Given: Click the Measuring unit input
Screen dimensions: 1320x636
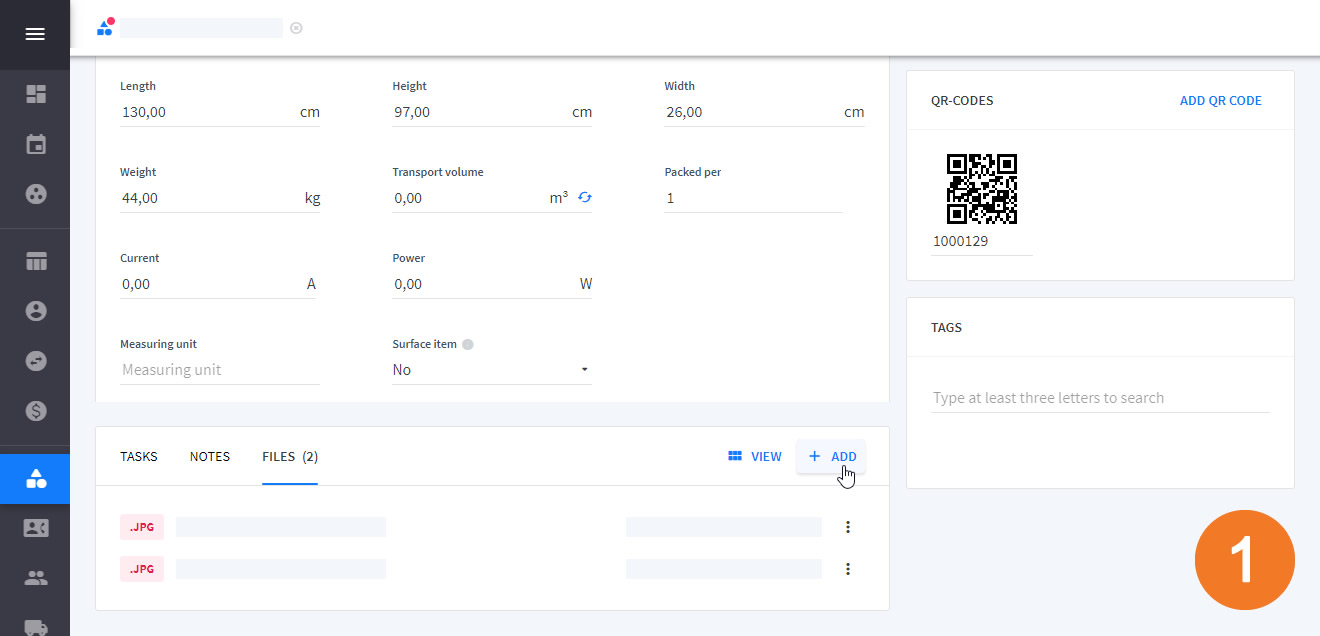Looking at the screenshot, I should tap(220, 370).
